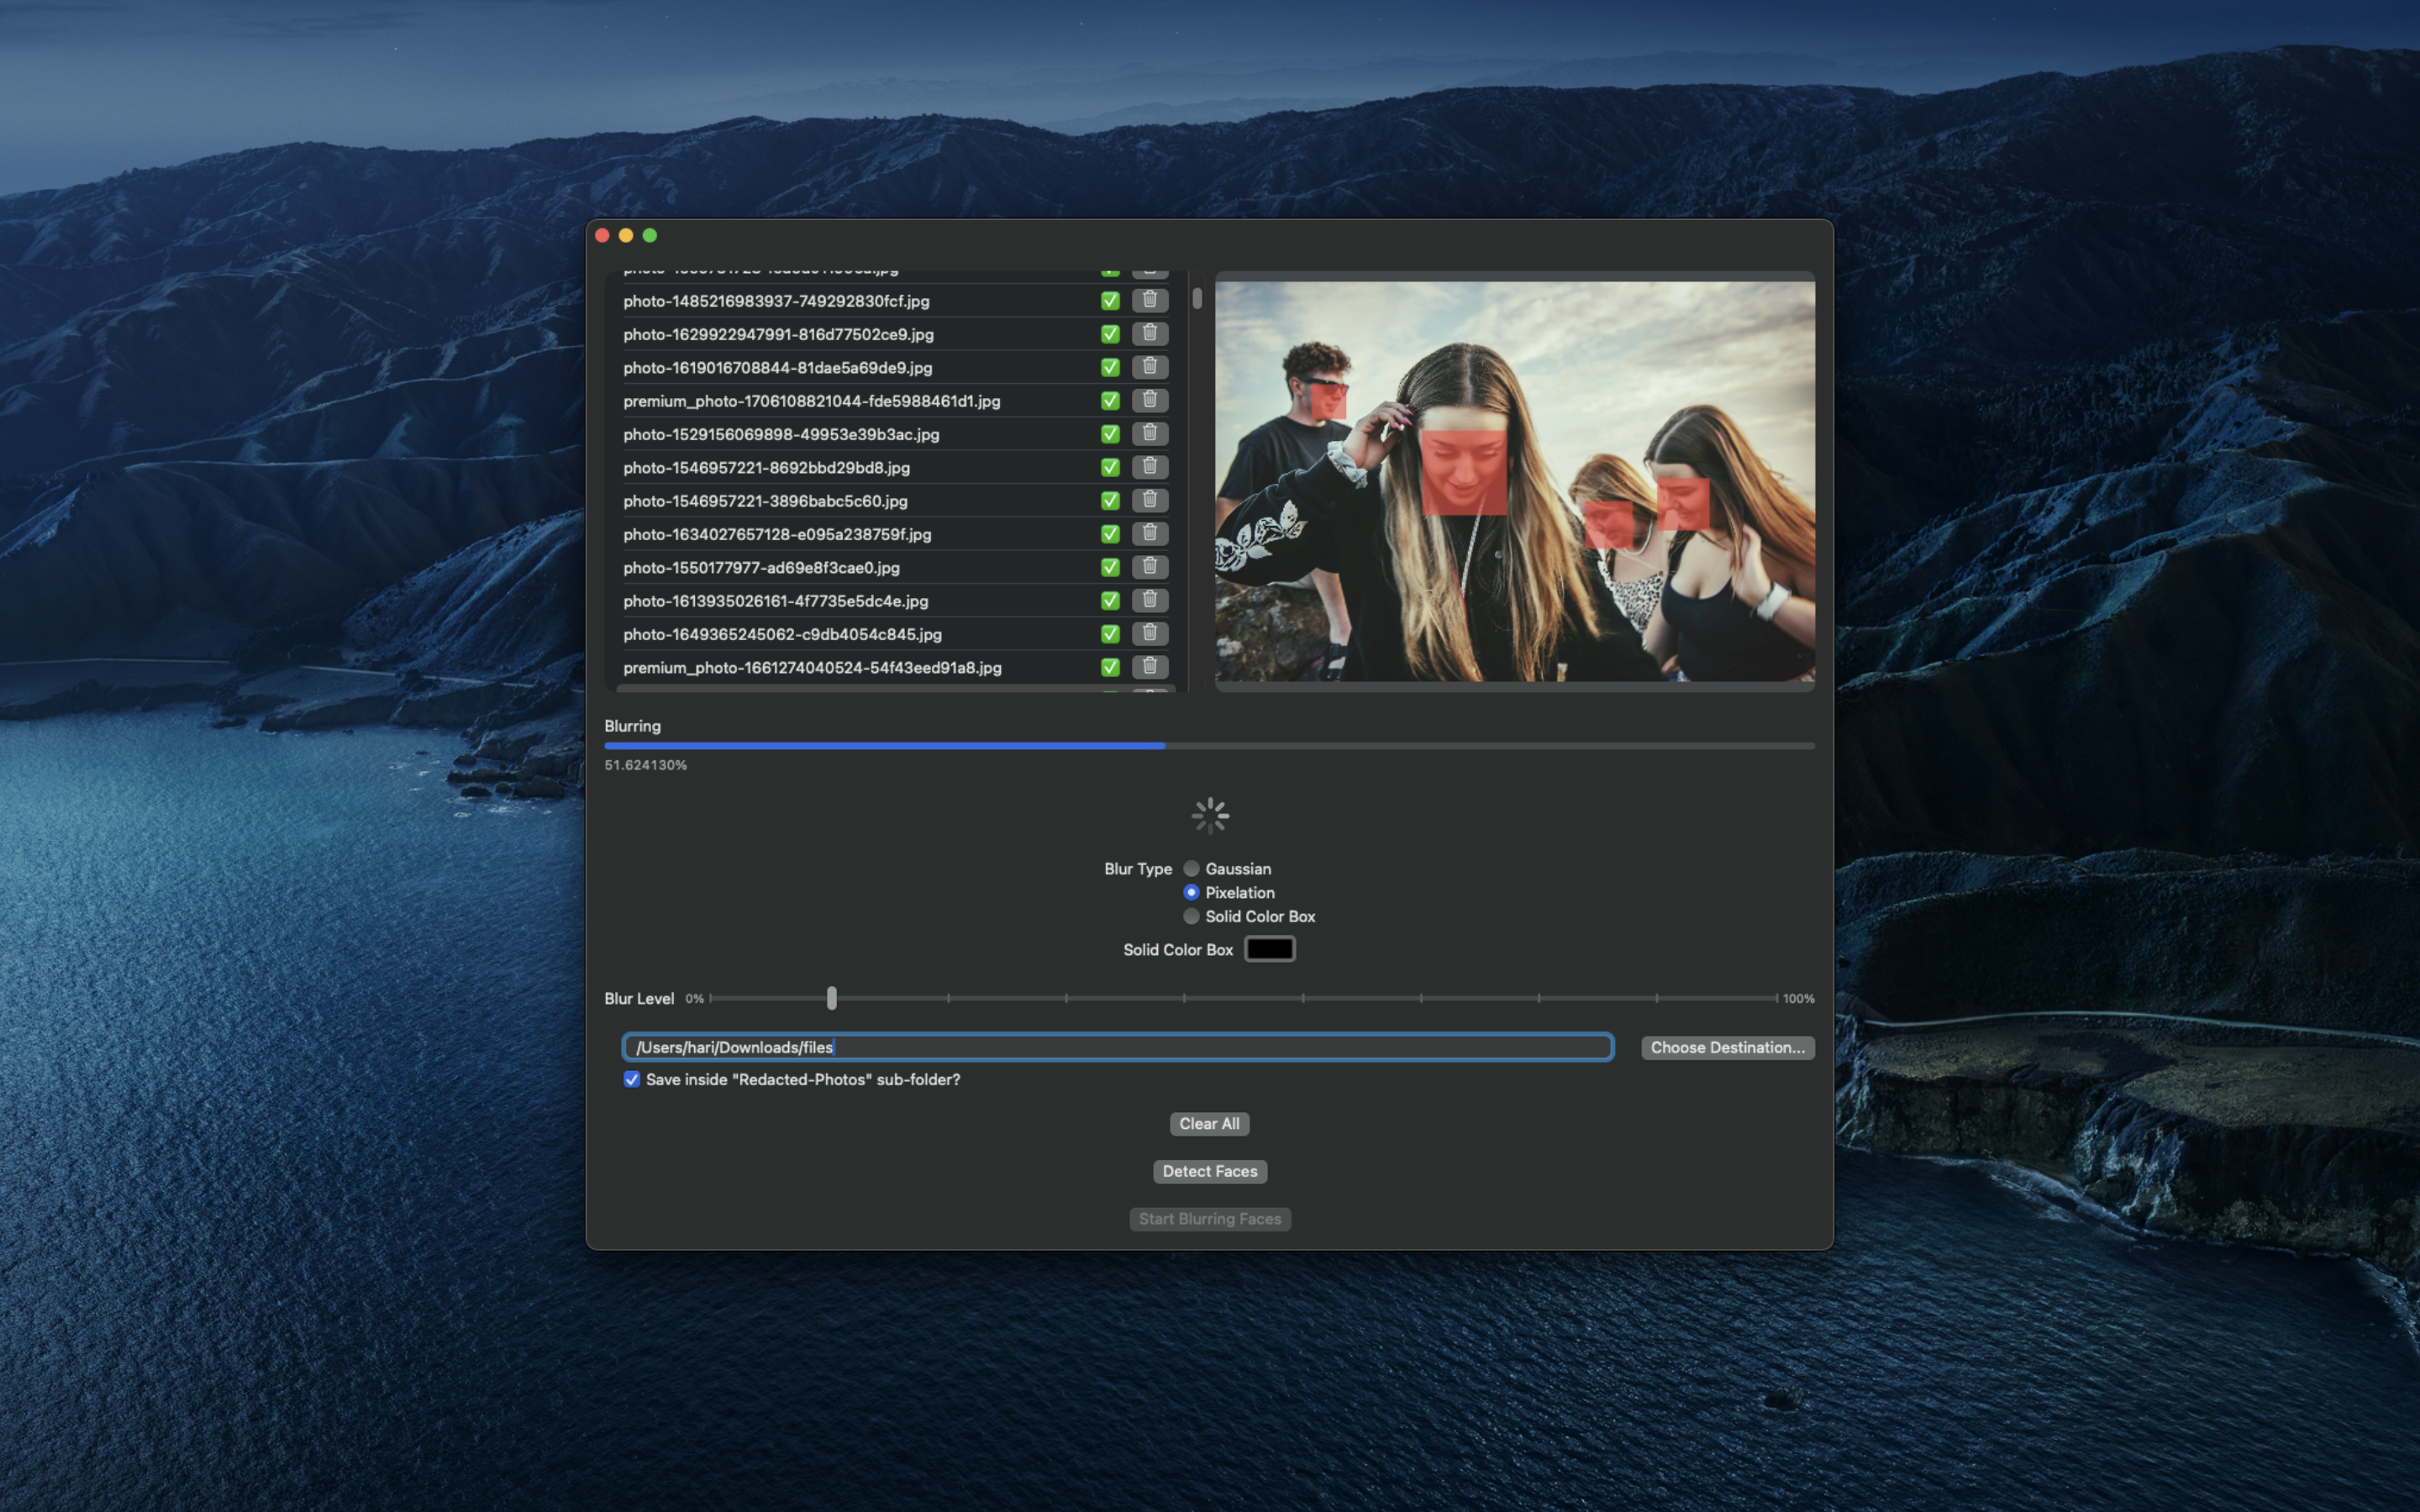Click the destination path text field
The height and width of the screenshot is (1512, 2420).
click(1116, 1047)
